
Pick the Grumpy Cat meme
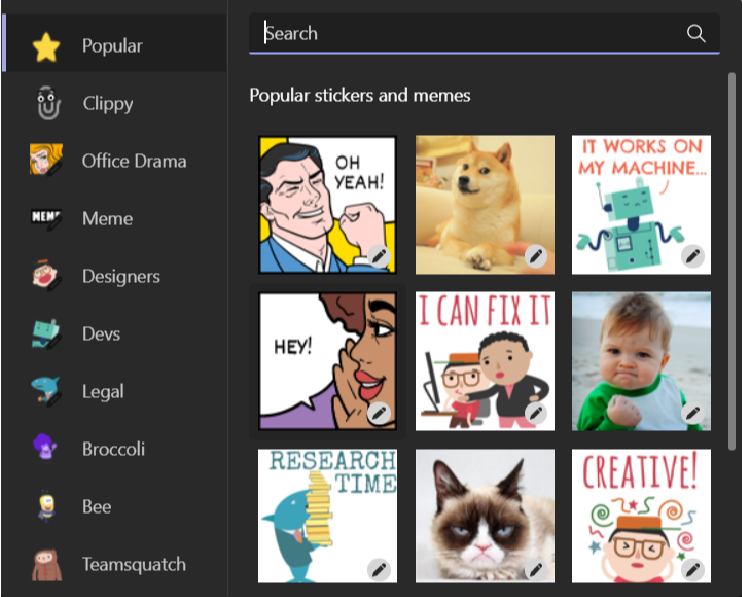point(485,516)
